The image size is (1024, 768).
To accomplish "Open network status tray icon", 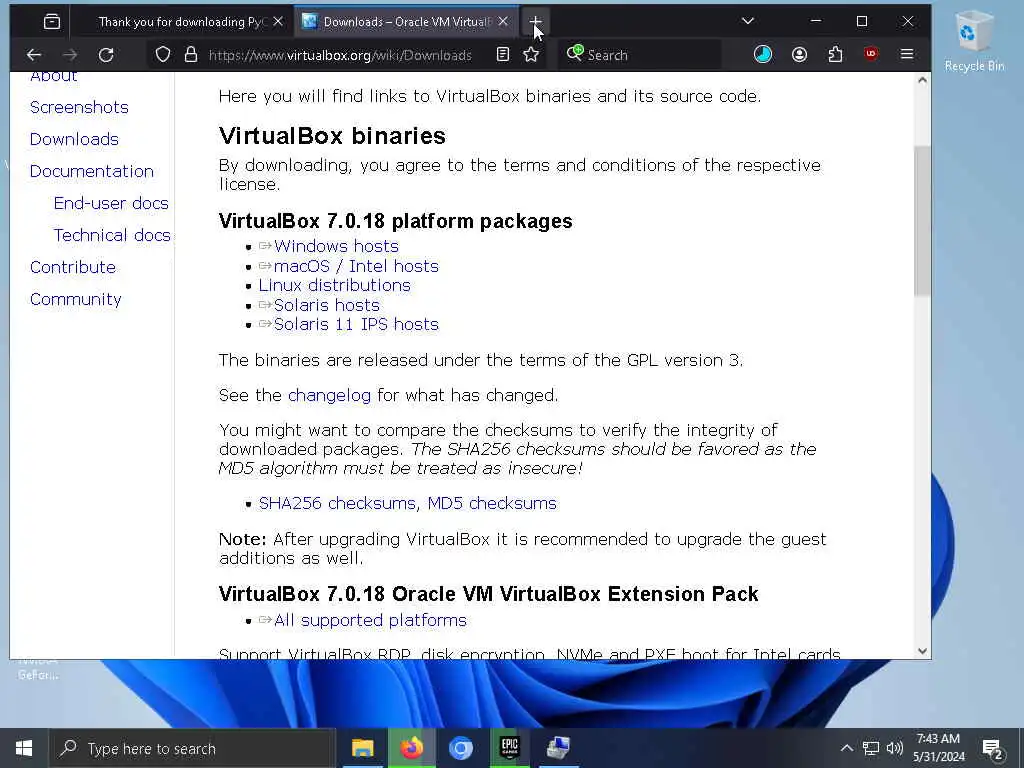I will tap(871, 748).
